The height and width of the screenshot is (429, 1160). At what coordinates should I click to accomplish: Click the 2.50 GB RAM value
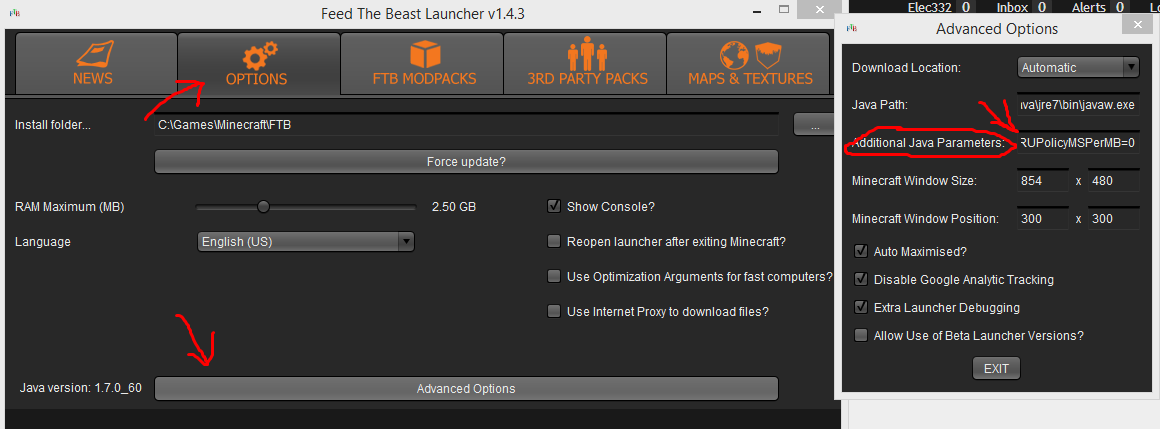[453, 207]
